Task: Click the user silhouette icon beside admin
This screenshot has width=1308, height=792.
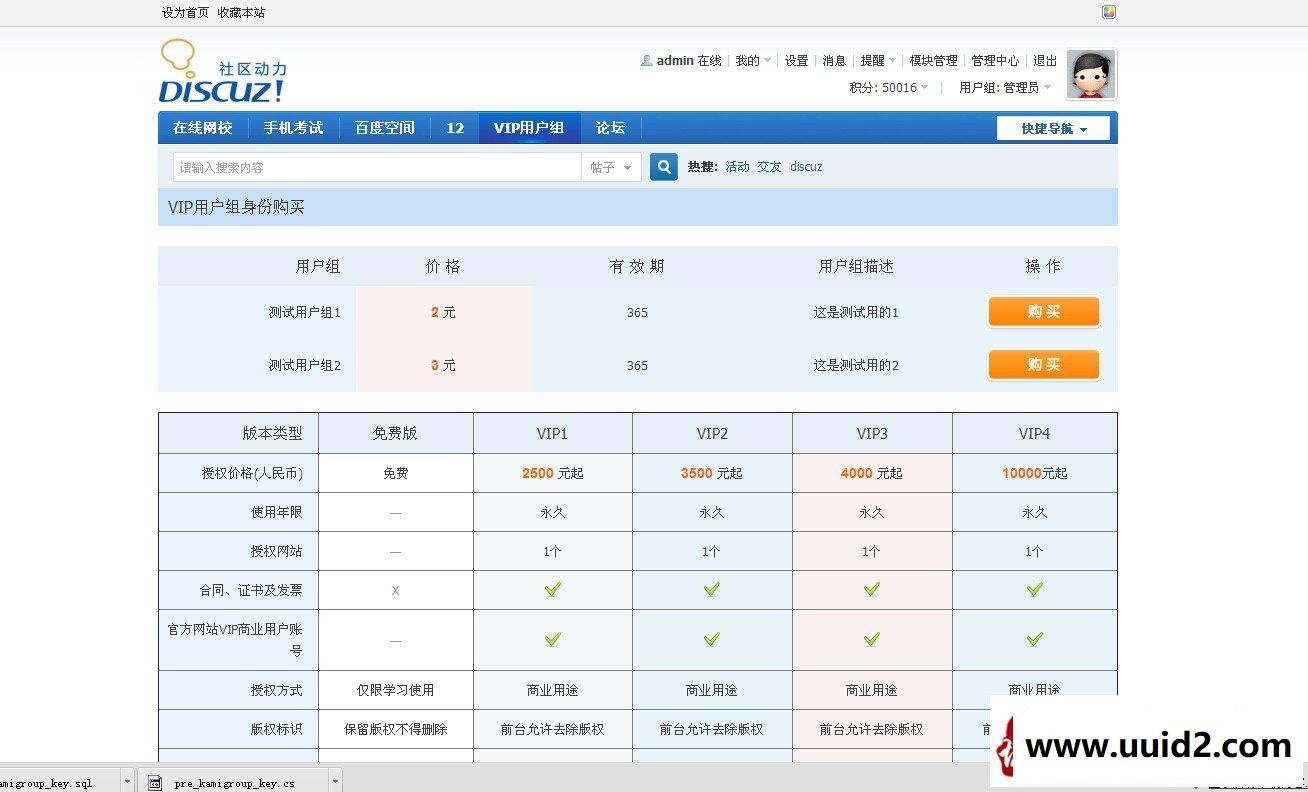Action: 646,60
